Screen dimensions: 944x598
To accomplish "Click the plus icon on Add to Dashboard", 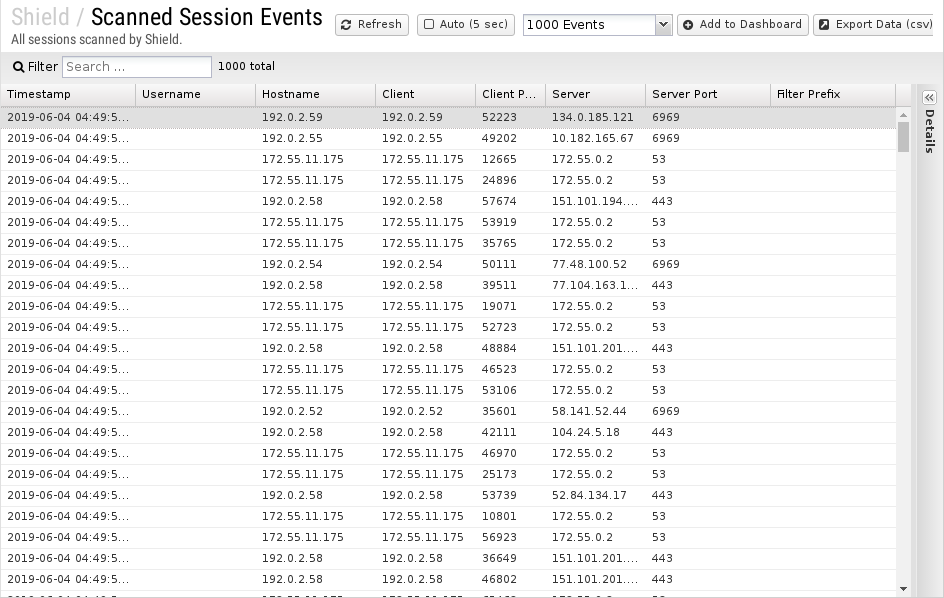I will [688, 25].
